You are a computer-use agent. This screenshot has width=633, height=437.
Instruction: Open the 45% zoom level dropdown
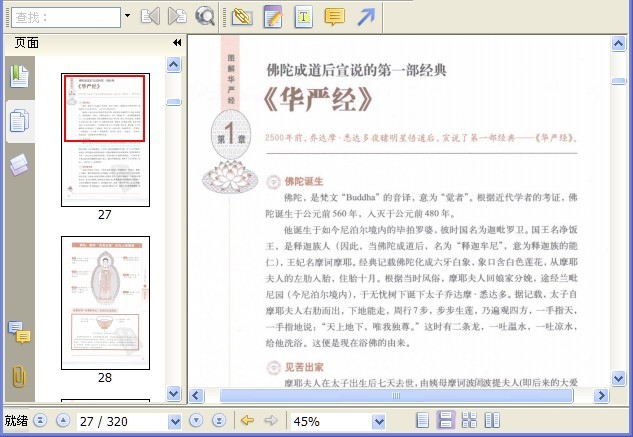pyautogui.click(x=378, y=422)
